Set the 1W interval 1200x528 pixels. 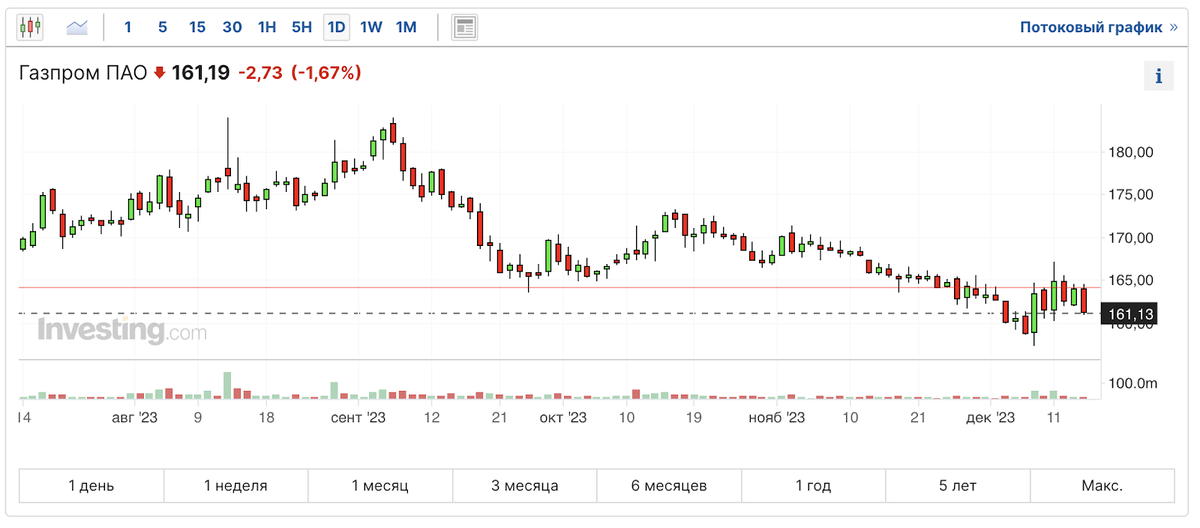pyautogui.click(x=371, y=27)
